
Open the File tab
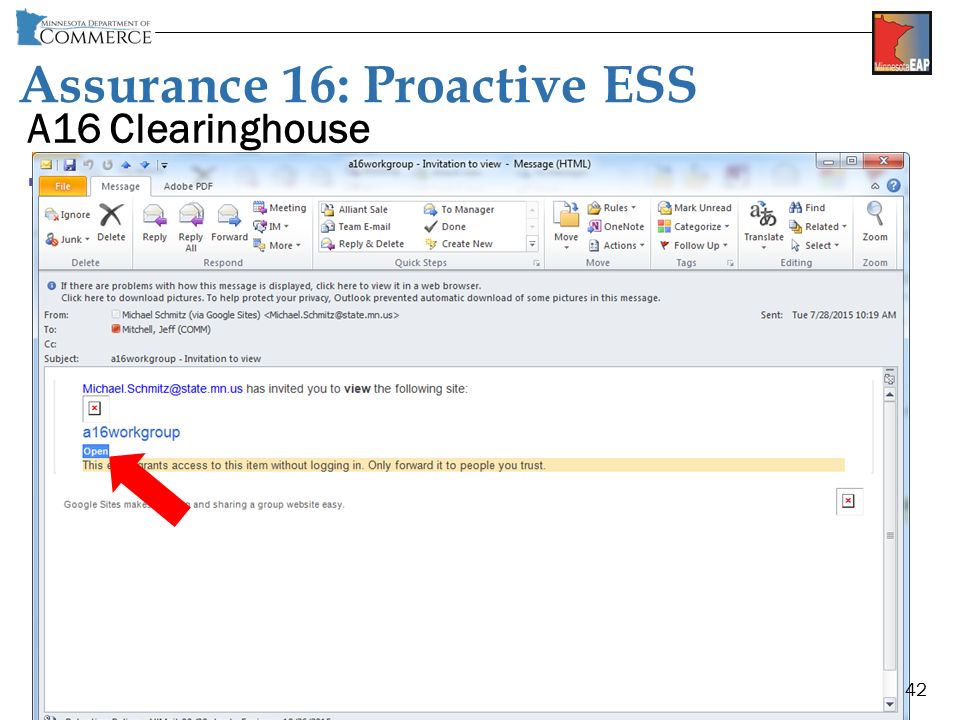point(63,186)
